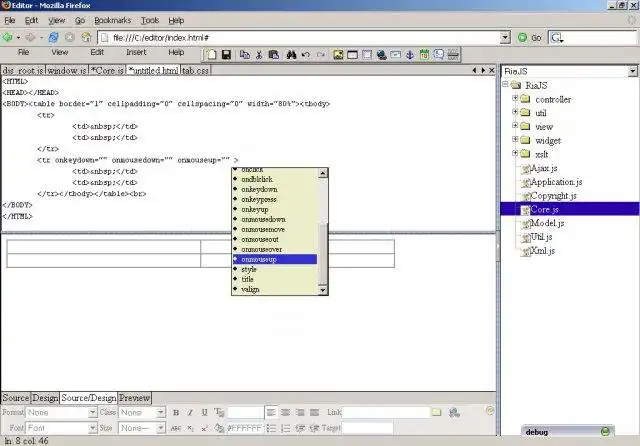Image resolution: width=640 pixels, height=446 pixels.
Task: Click the Insert anchor icon
Action: point(410,54)
